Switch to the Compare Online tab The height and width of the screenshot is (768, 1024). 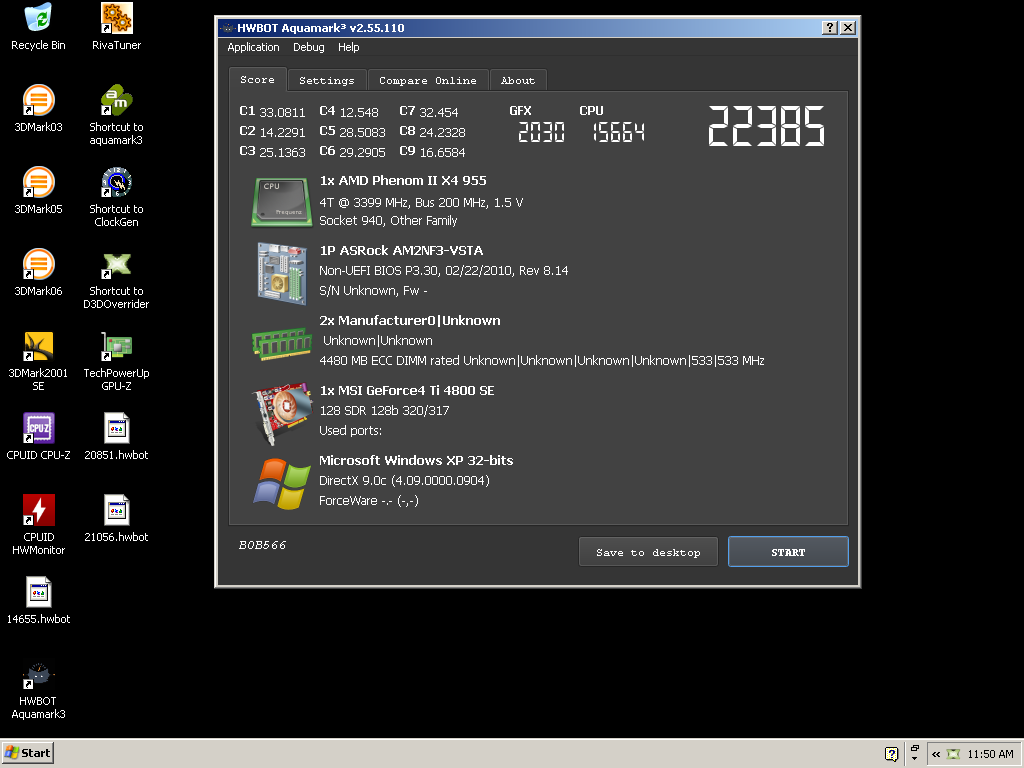(x=428, y=80)
